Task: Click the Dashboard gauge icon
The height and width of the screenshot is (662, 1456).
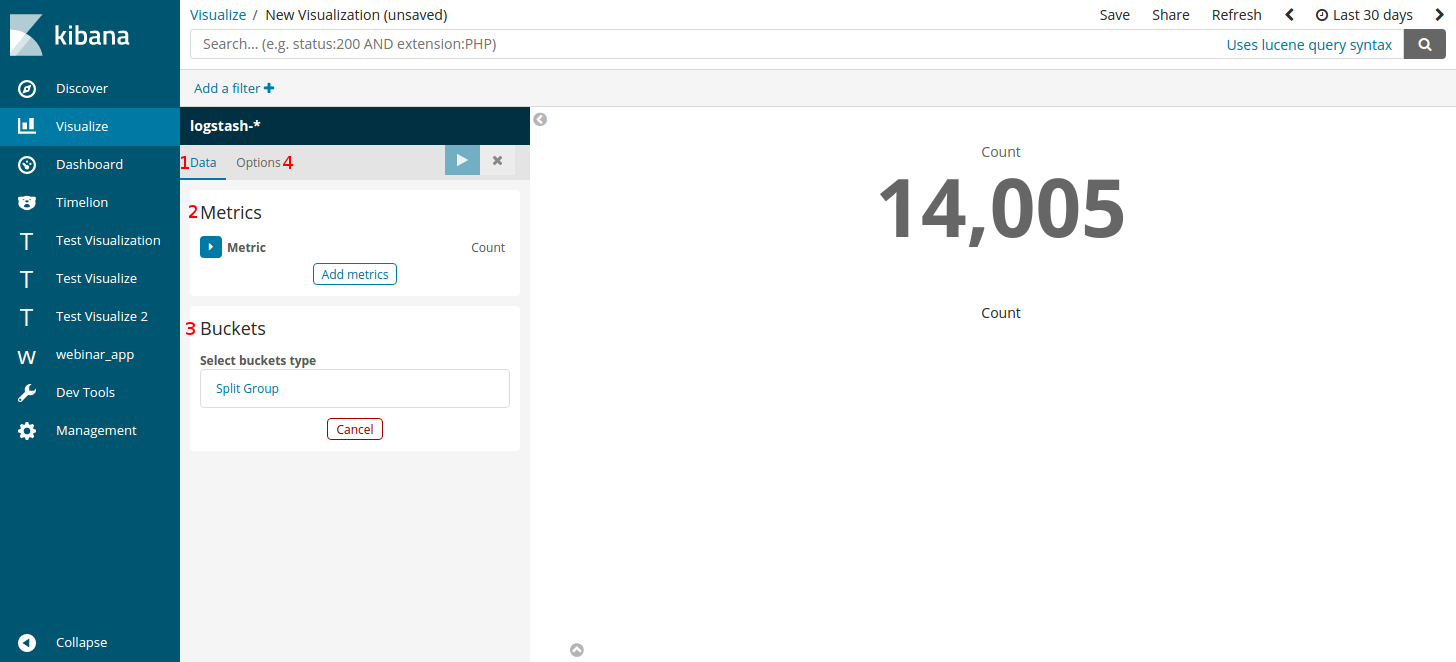Action: (x=27, y=165)
